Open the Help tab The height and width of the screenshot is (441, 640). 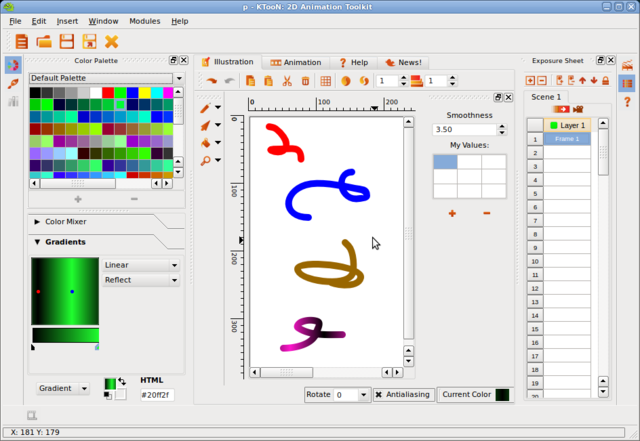pos(353,62)
